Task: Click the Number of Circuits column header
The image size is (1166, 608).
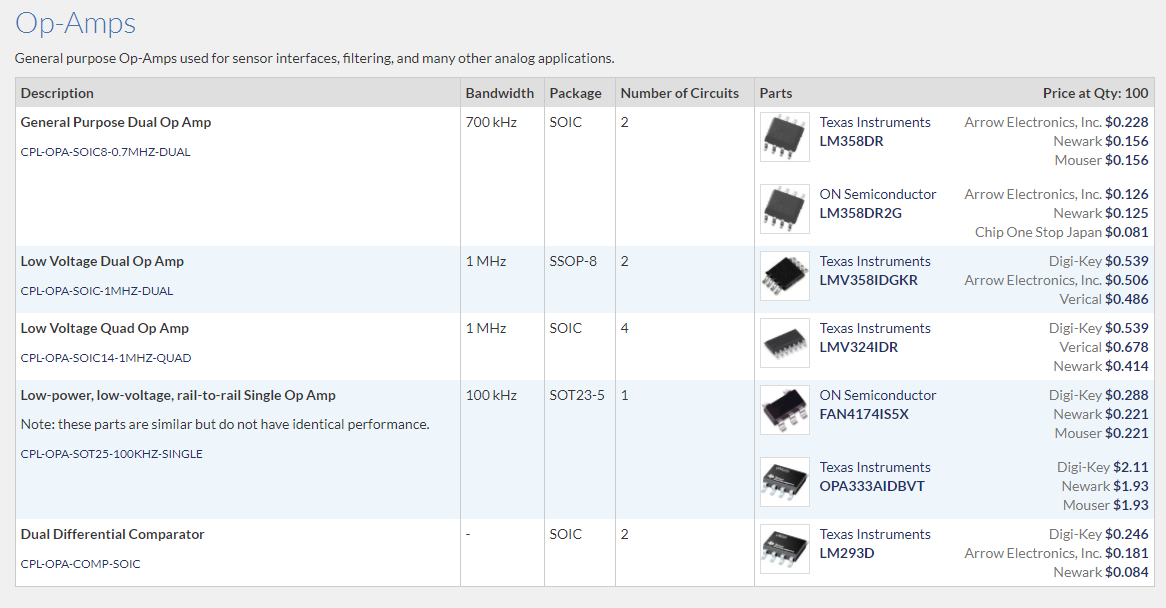Action: tap(679, 93)
